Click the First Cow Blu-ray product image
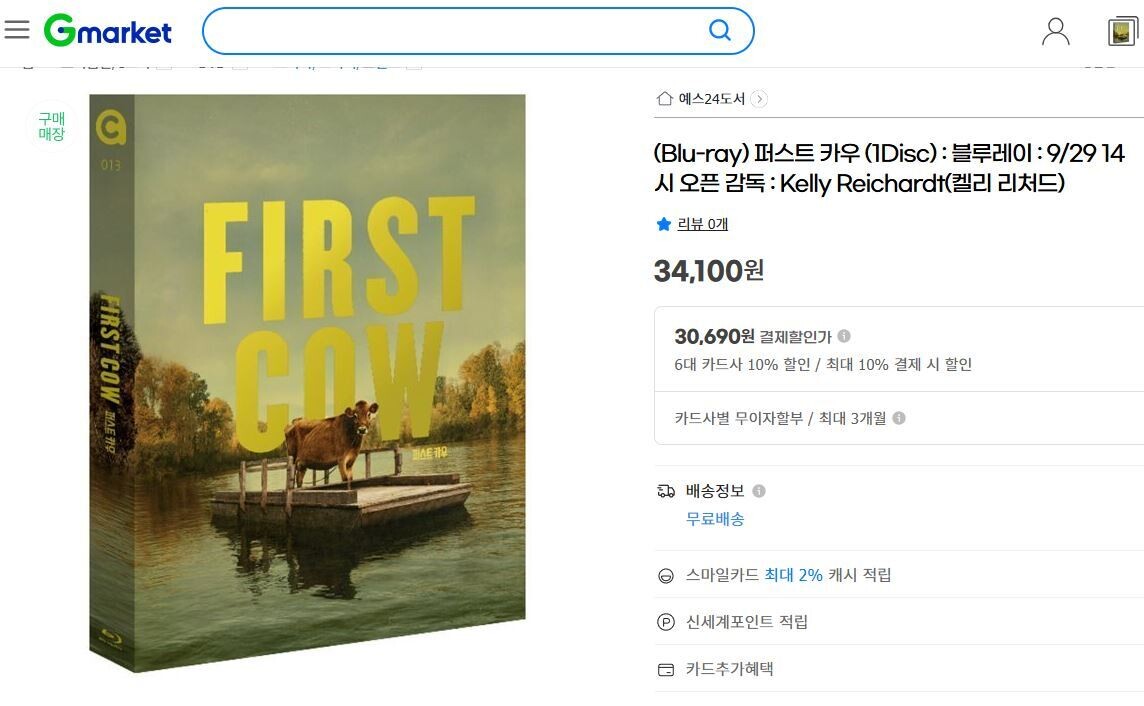This screenshot has height=706, width=1144. tap(307, 382)
